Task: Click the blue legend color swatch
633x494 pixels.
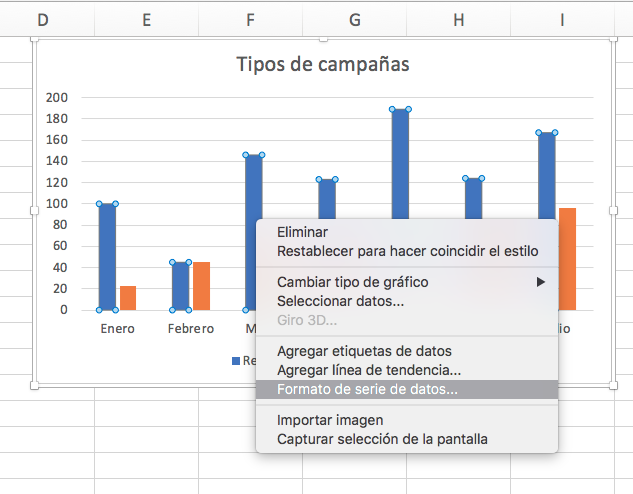Action: click(x=237, y=361)
